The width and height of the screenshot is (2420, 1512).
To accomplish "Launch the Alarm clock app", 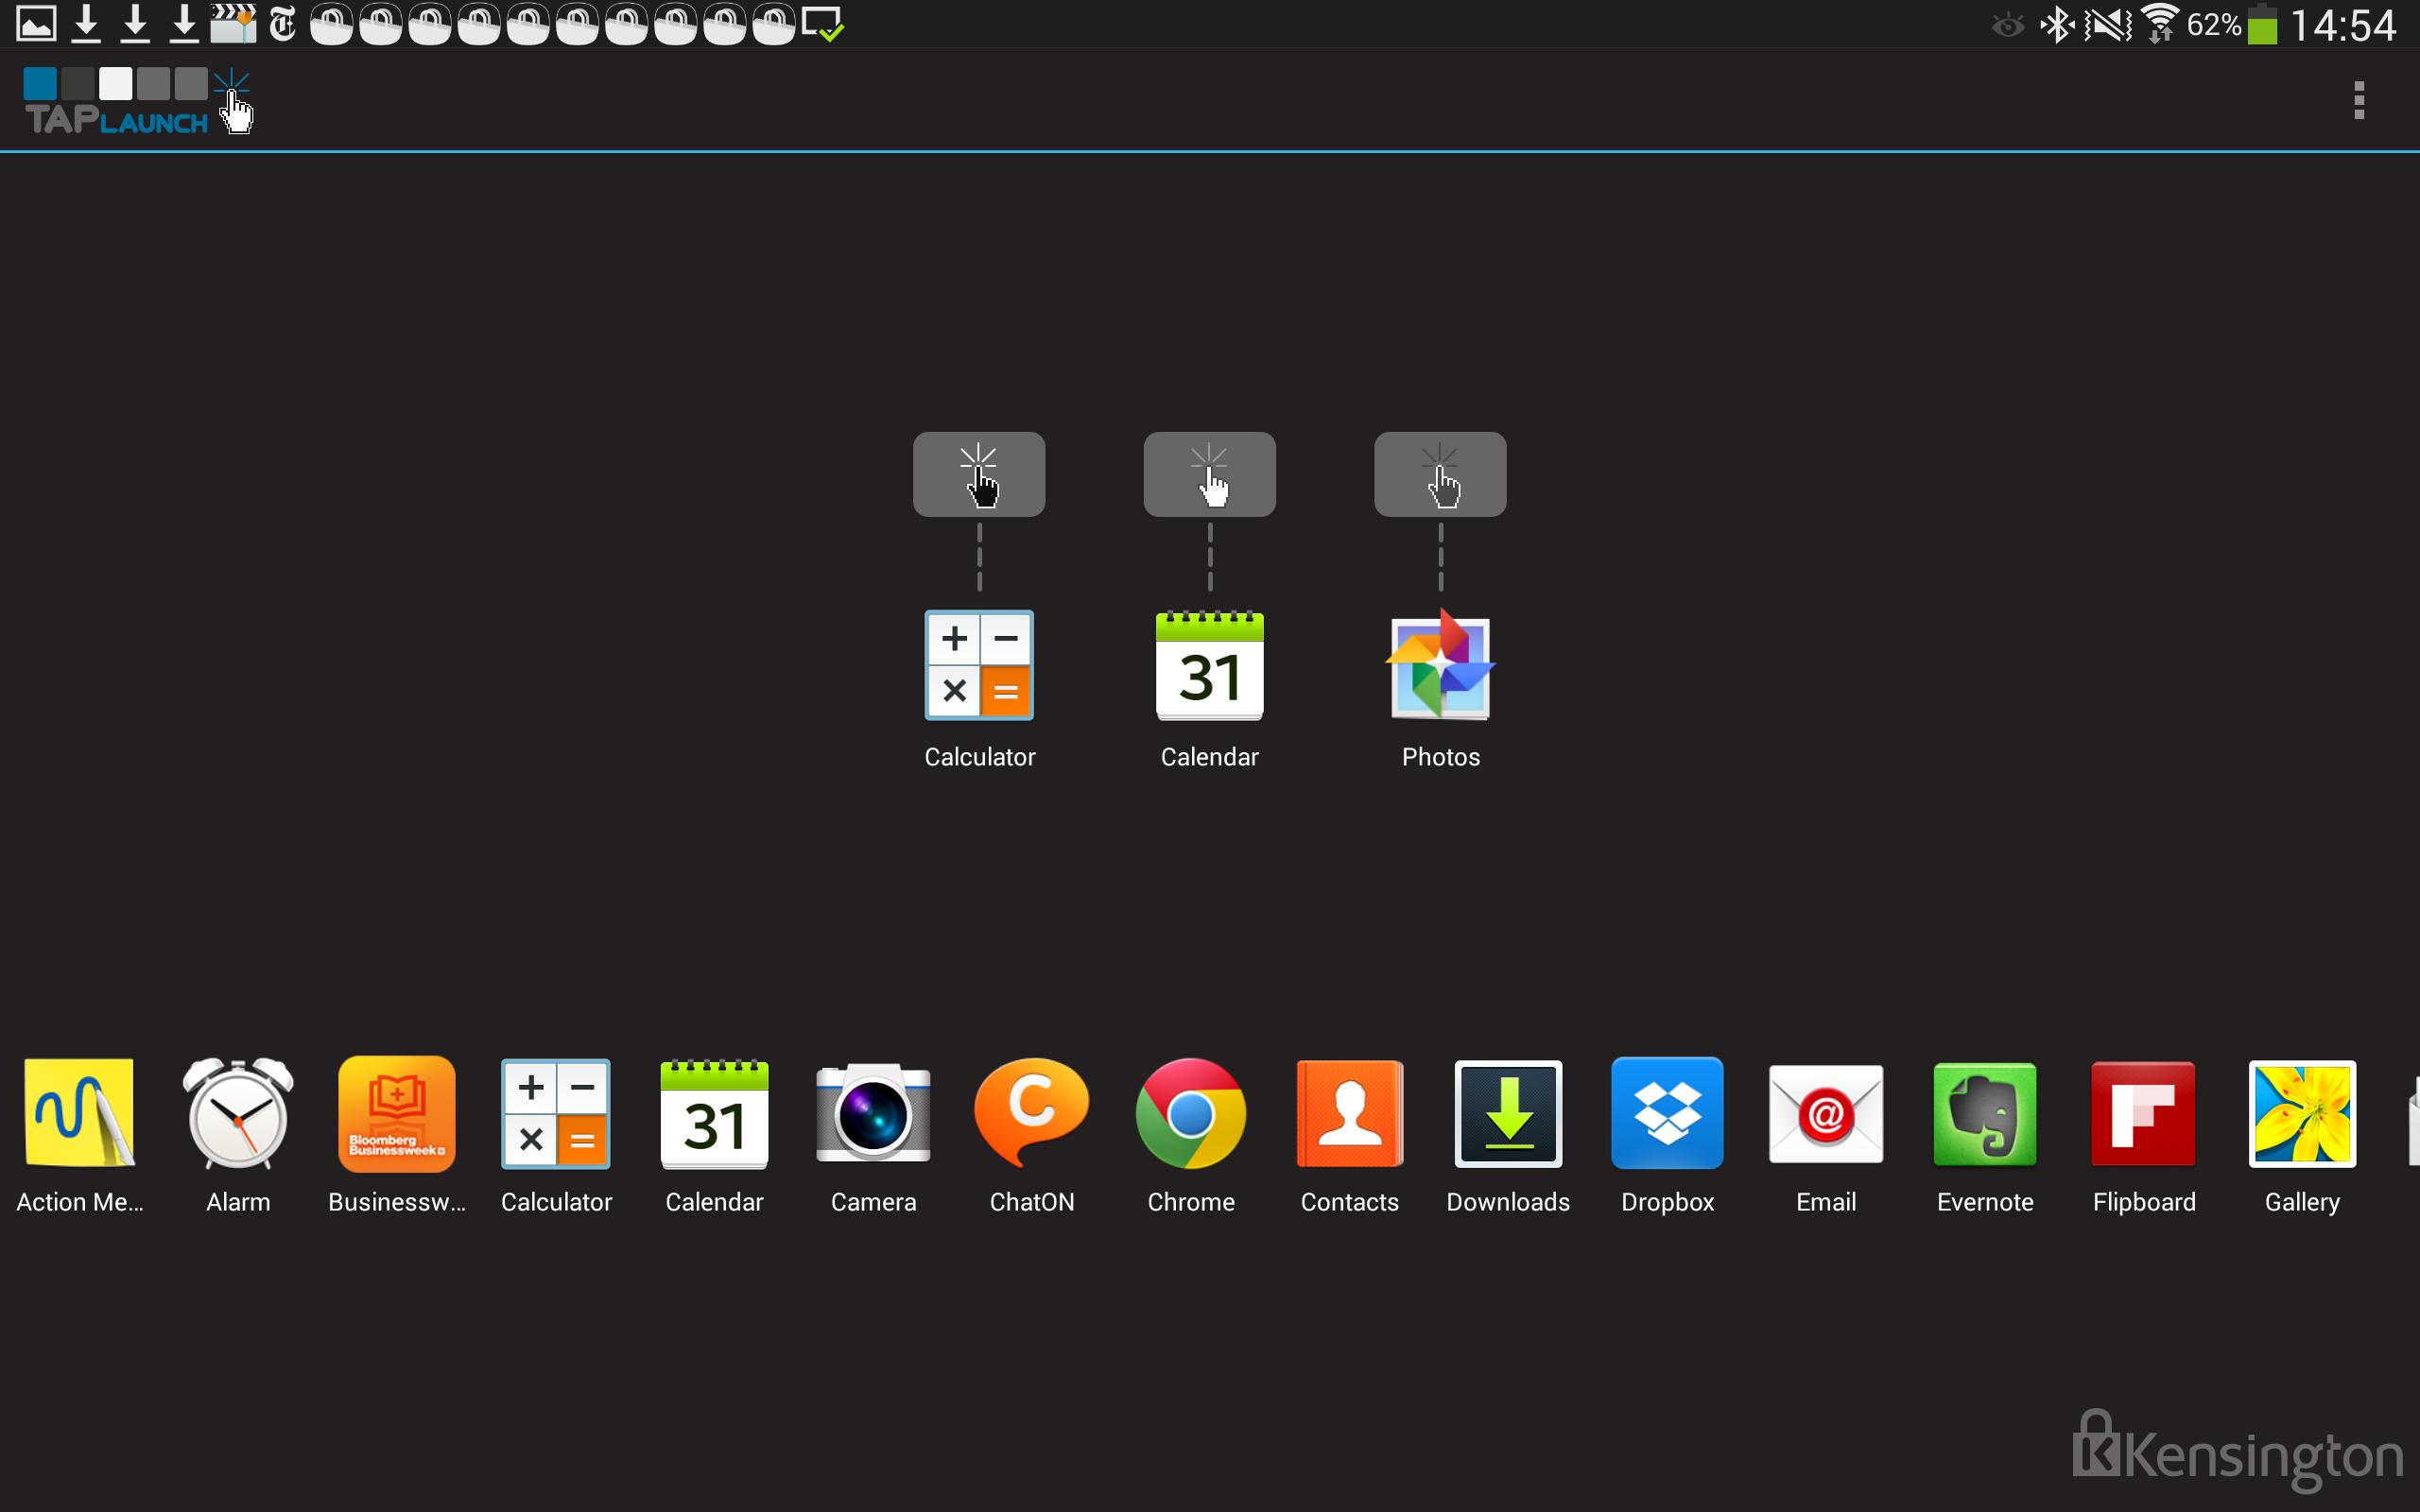I will point(238,1113).
